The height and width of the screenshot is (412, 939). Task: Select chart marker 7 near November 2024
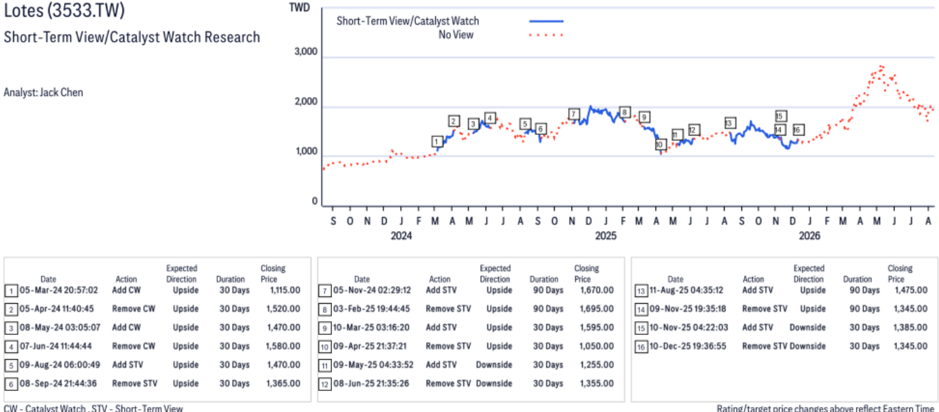pos(574,114)
